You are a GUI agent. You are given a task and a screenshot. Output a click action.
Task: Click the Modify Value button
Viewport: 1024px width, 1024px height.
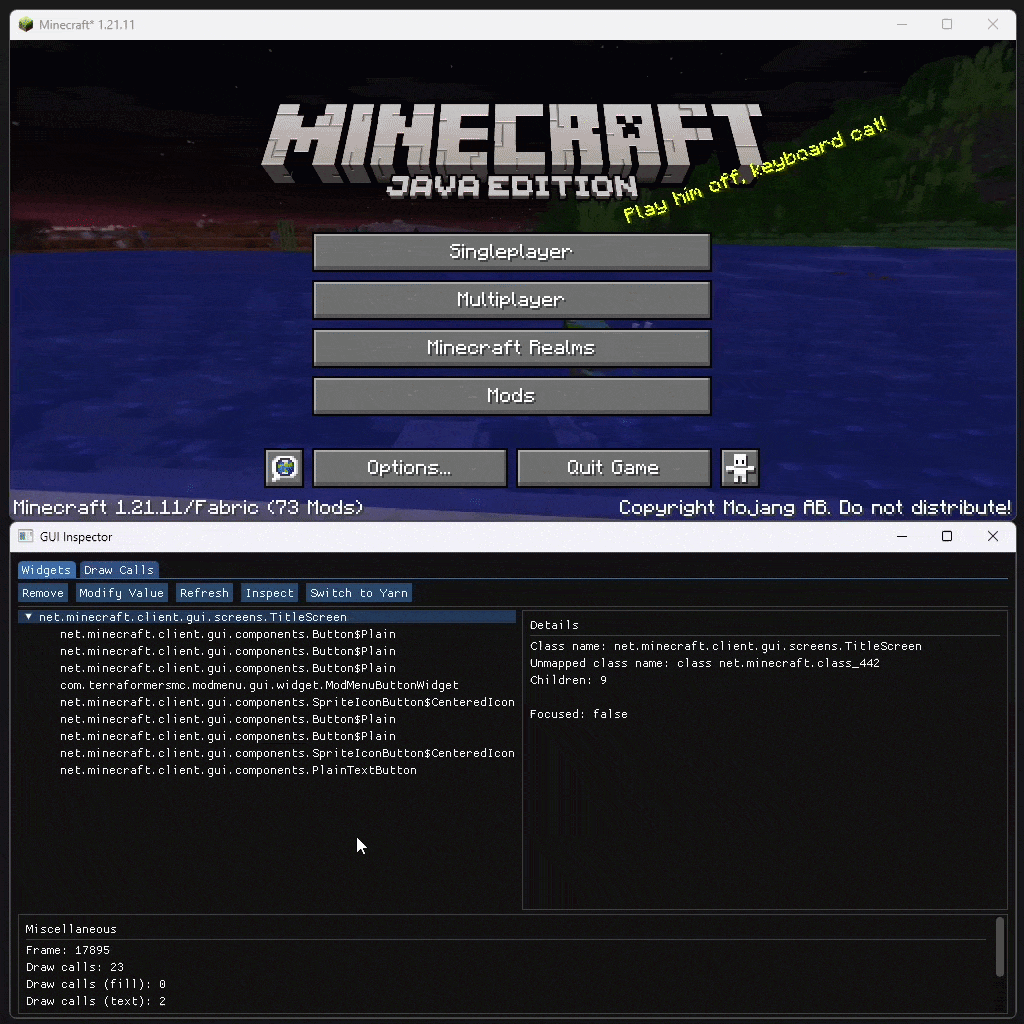pyautogui.click(x=121, y=593)
